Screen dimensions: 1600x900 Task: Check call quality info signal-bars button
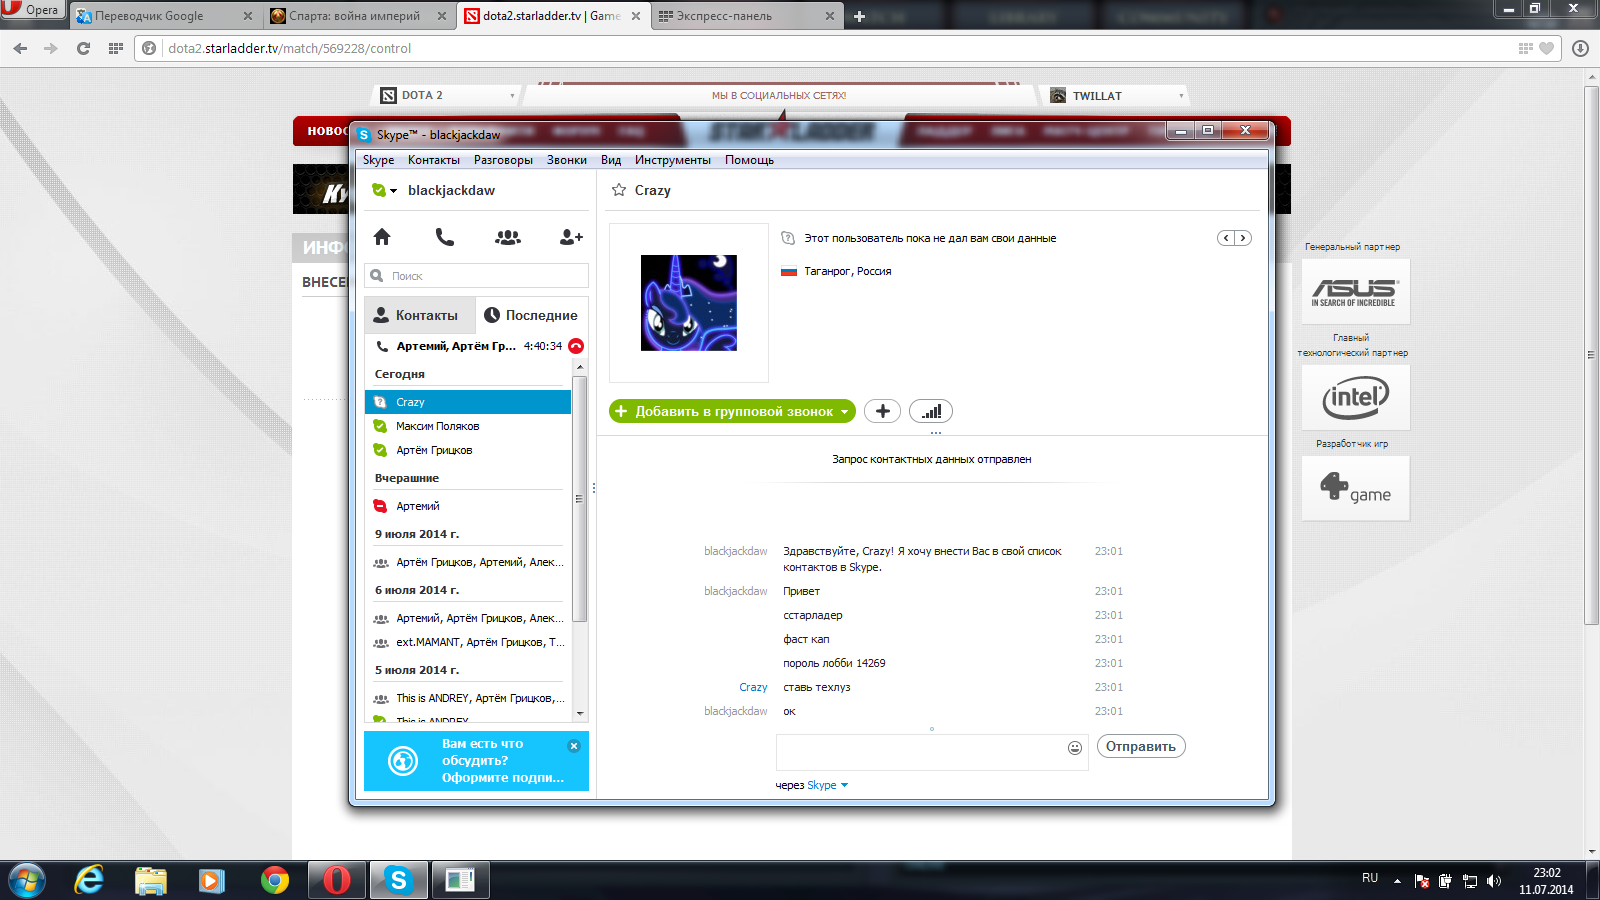[931, 411]
